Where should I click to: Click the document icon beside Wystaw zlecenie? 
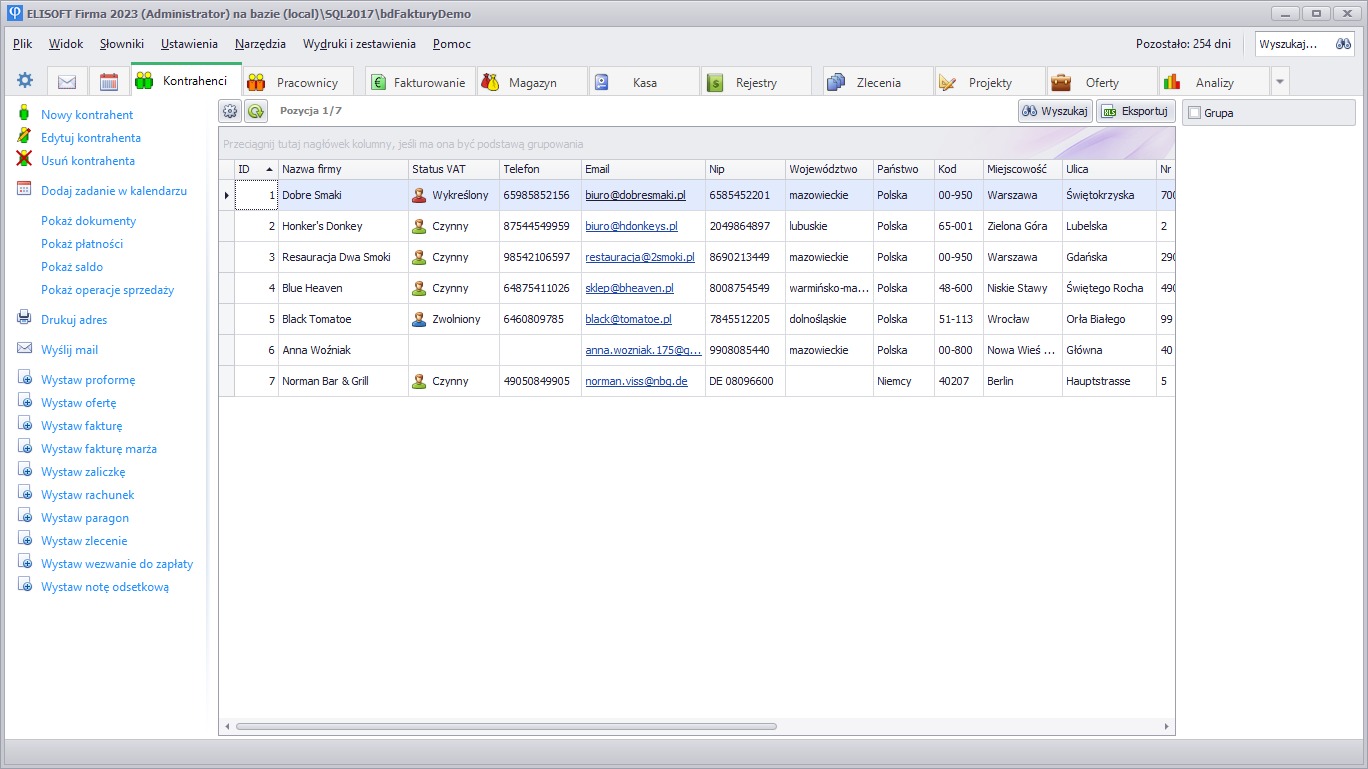point(24,540)
